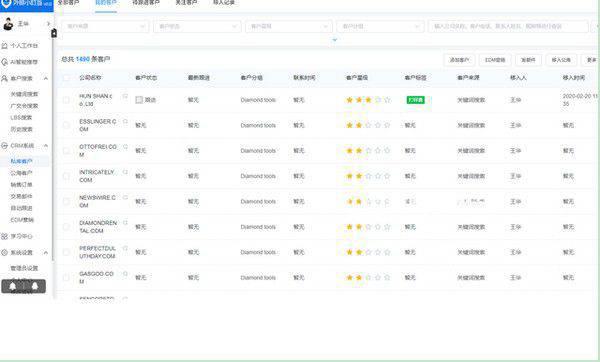Click the small icon beside DIAMONDRENTAL.COM
The image size is (600, 362).
click(125, 223)
